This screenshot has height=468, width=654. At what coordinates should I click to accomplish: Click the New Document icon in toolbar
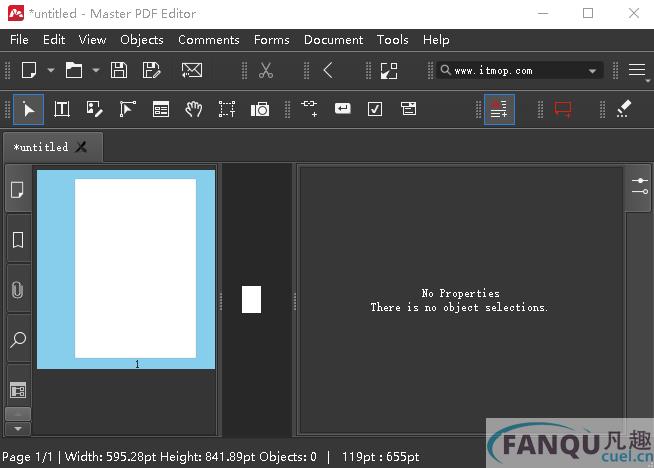(x=29, y=70)
